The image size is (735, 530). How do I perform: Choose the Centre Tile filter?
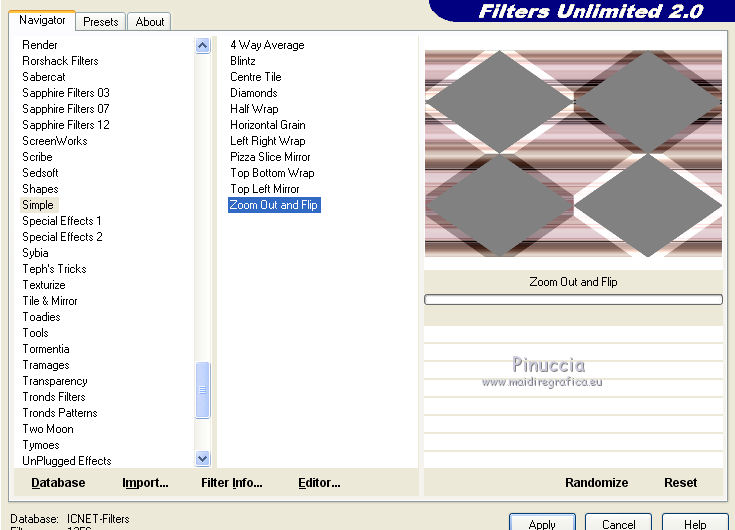point(255,77)
